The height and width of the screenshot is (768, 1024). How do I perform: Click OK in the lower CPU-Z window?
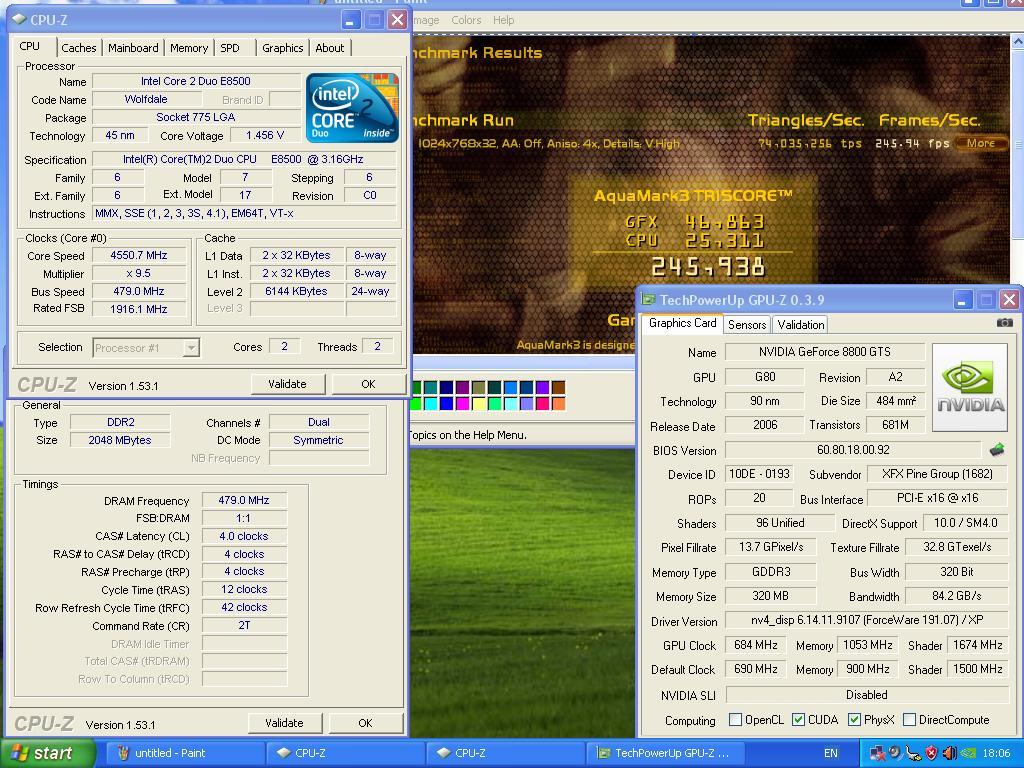(x=365, y=723)
